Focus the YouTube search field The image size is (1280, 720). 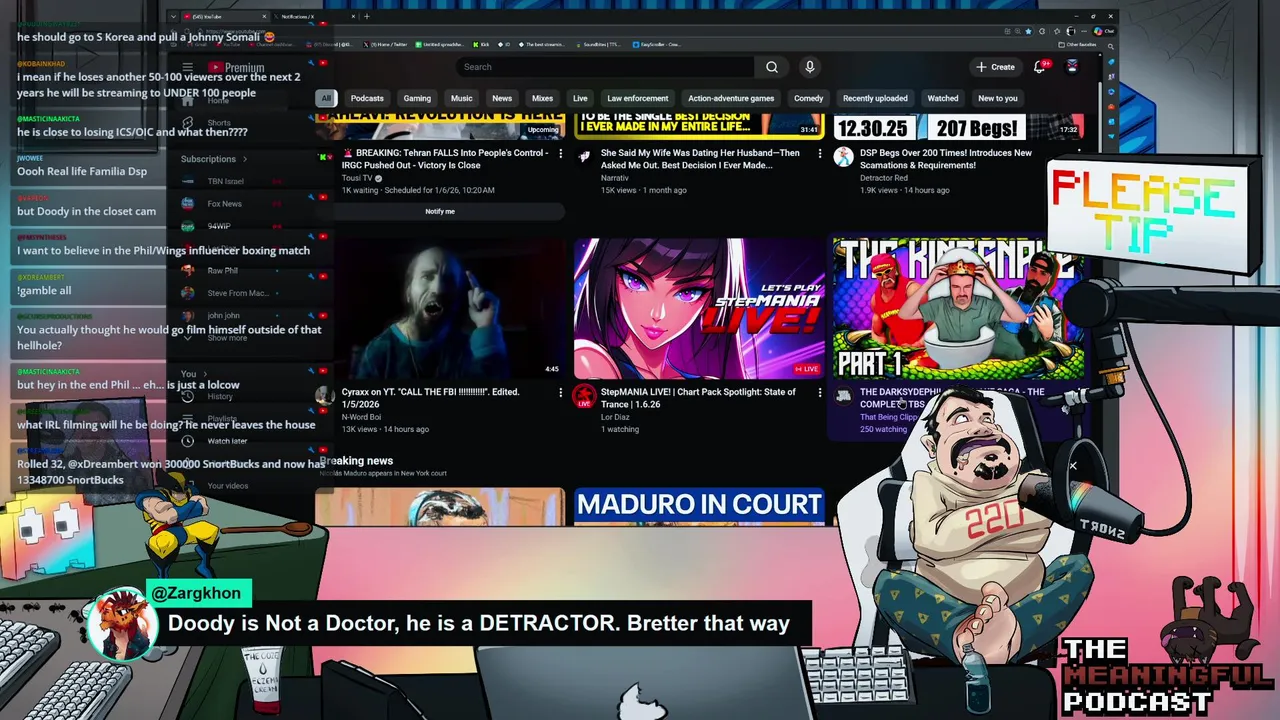[606, 67]
